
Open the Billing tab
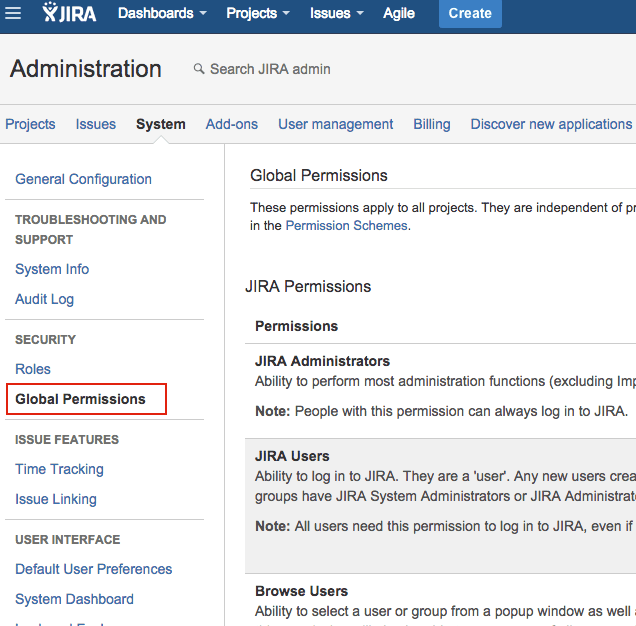coord(432,124)
